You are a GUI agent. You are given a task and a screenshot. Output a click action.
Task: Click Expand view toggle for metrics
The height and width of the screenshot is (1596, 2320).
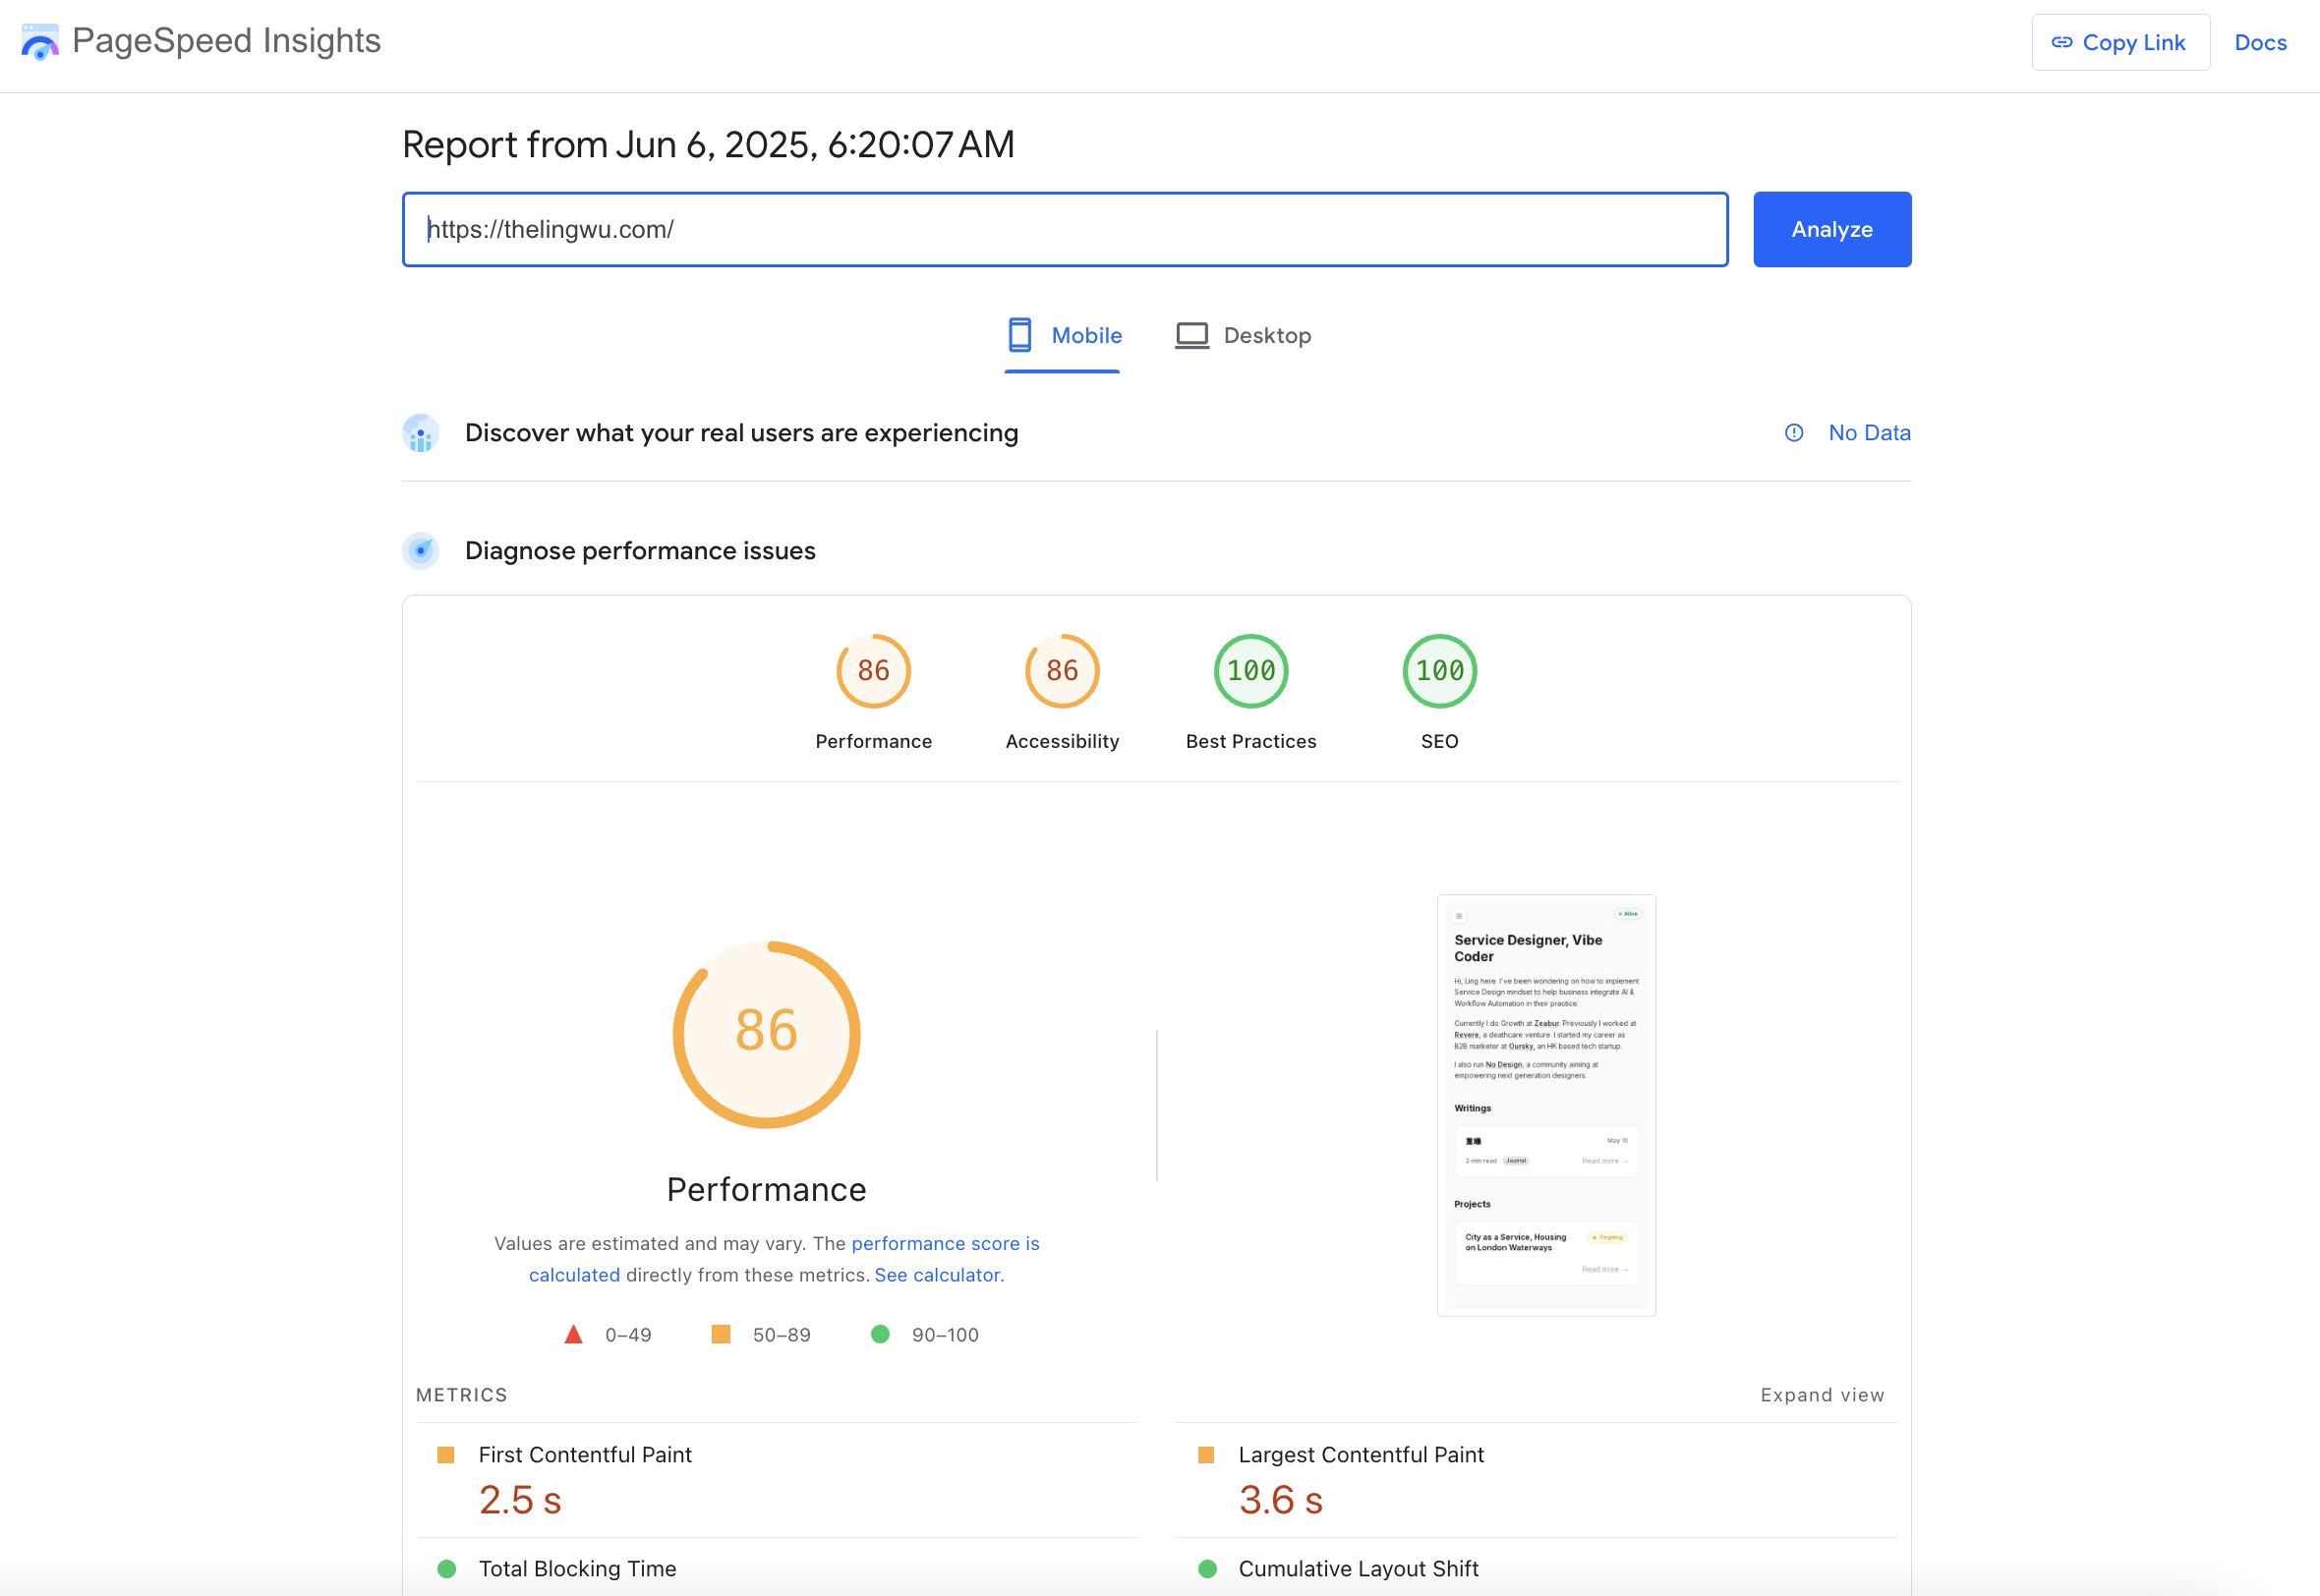[1822, 1395]
